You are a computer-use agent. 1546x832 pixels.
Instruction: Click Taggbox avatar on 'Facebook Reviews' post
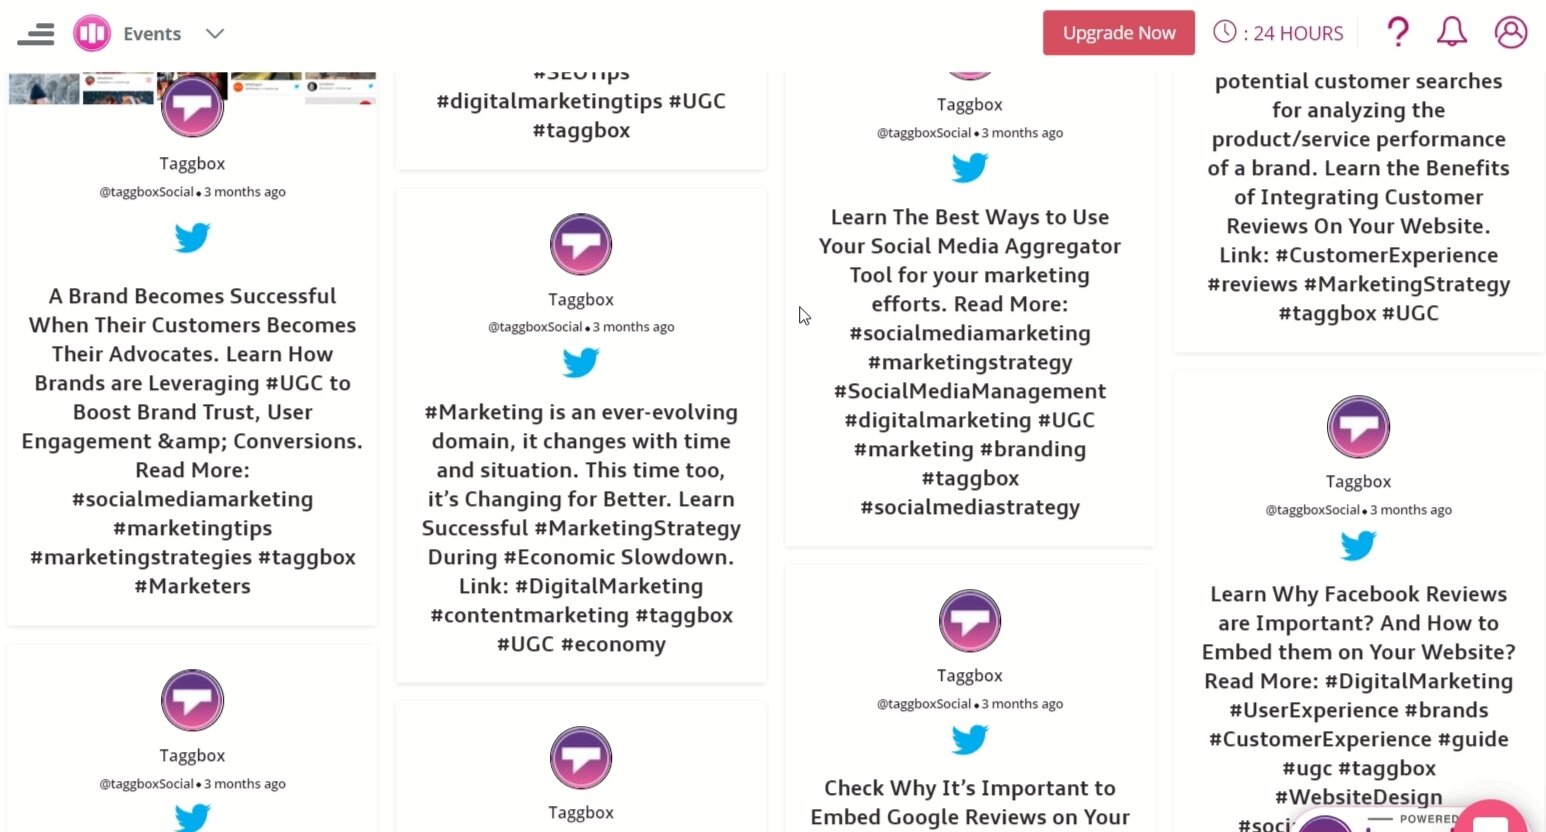click(x=1358, y=427)
